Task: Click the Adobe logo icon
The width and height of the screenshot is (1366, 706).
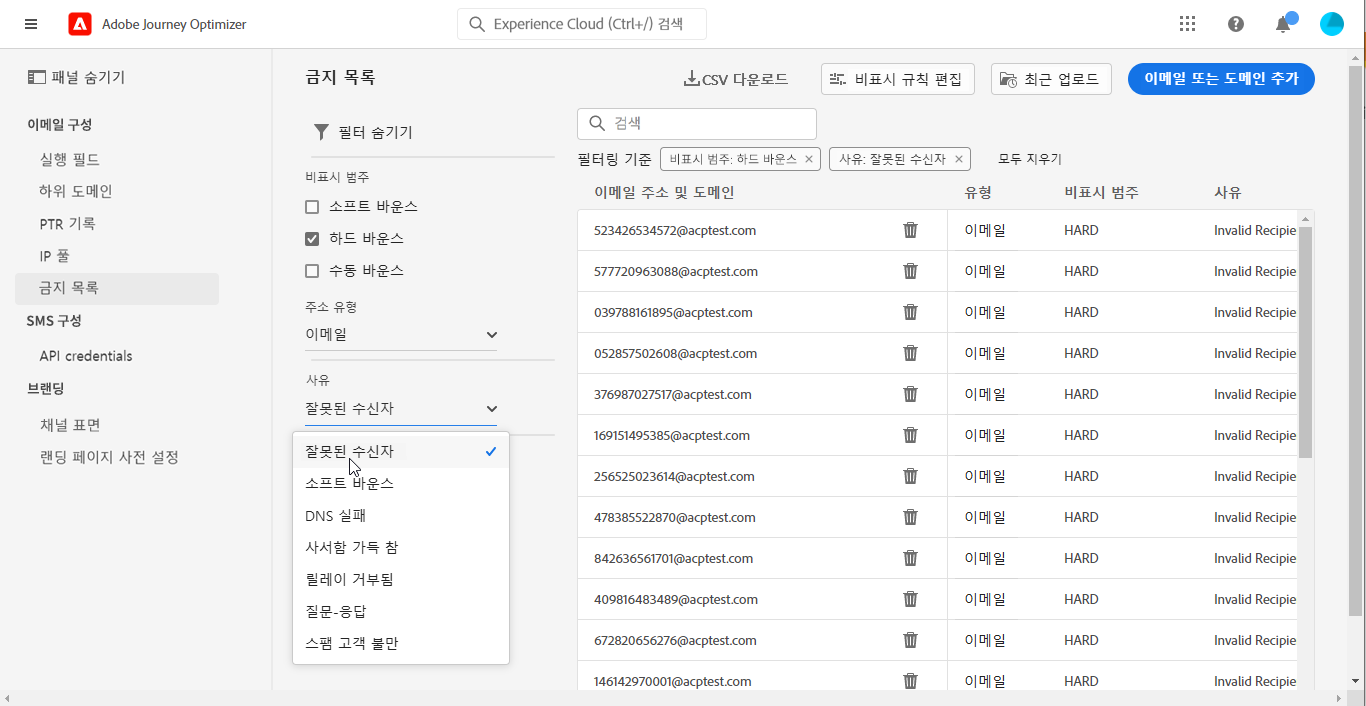Action: (80, 24)
